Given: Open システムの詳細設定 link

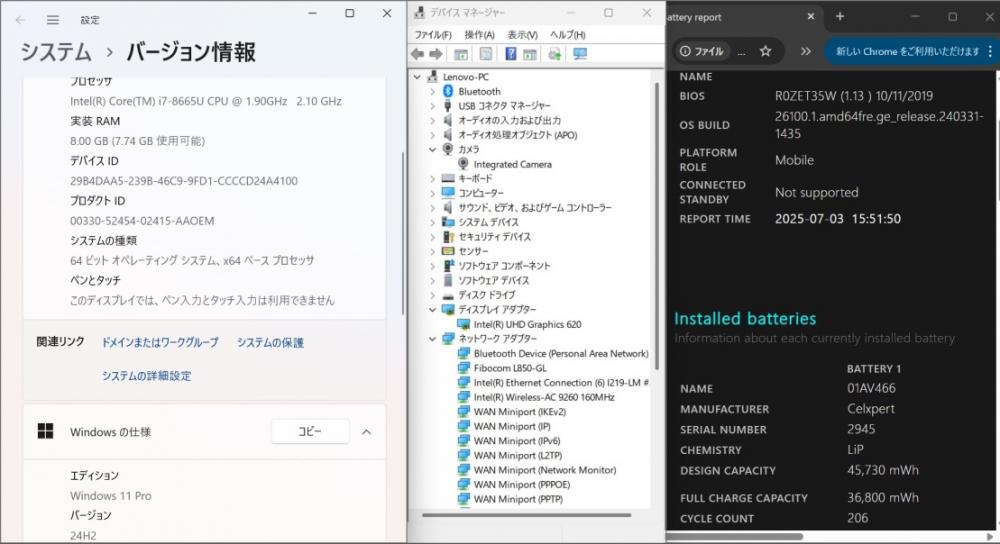Looking at the screenshot, I should (x=147, y=376).
